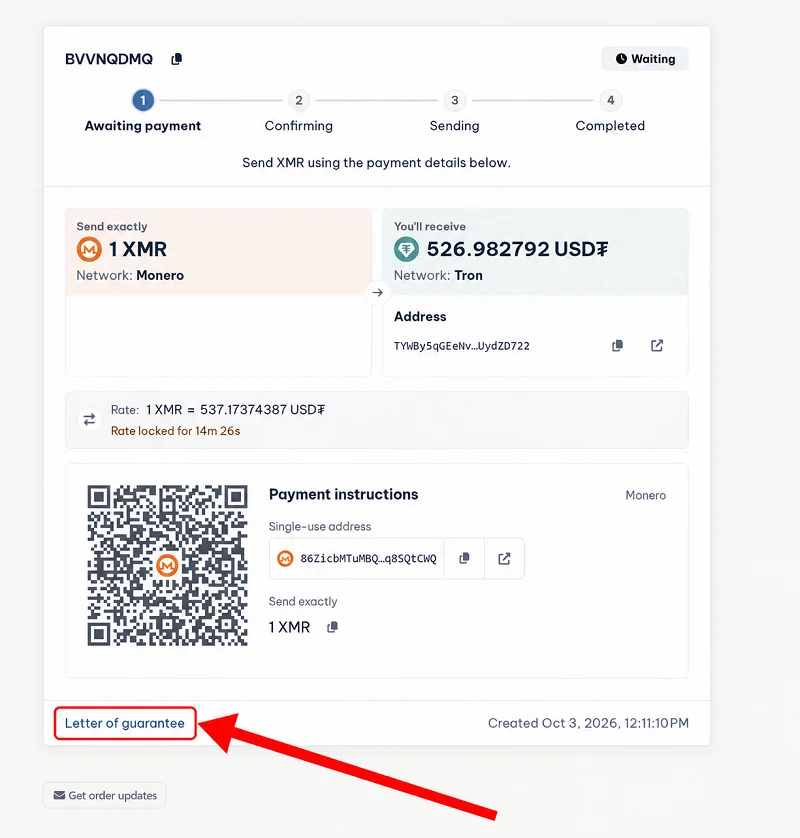Open the Letter of guarantee link

125,723
